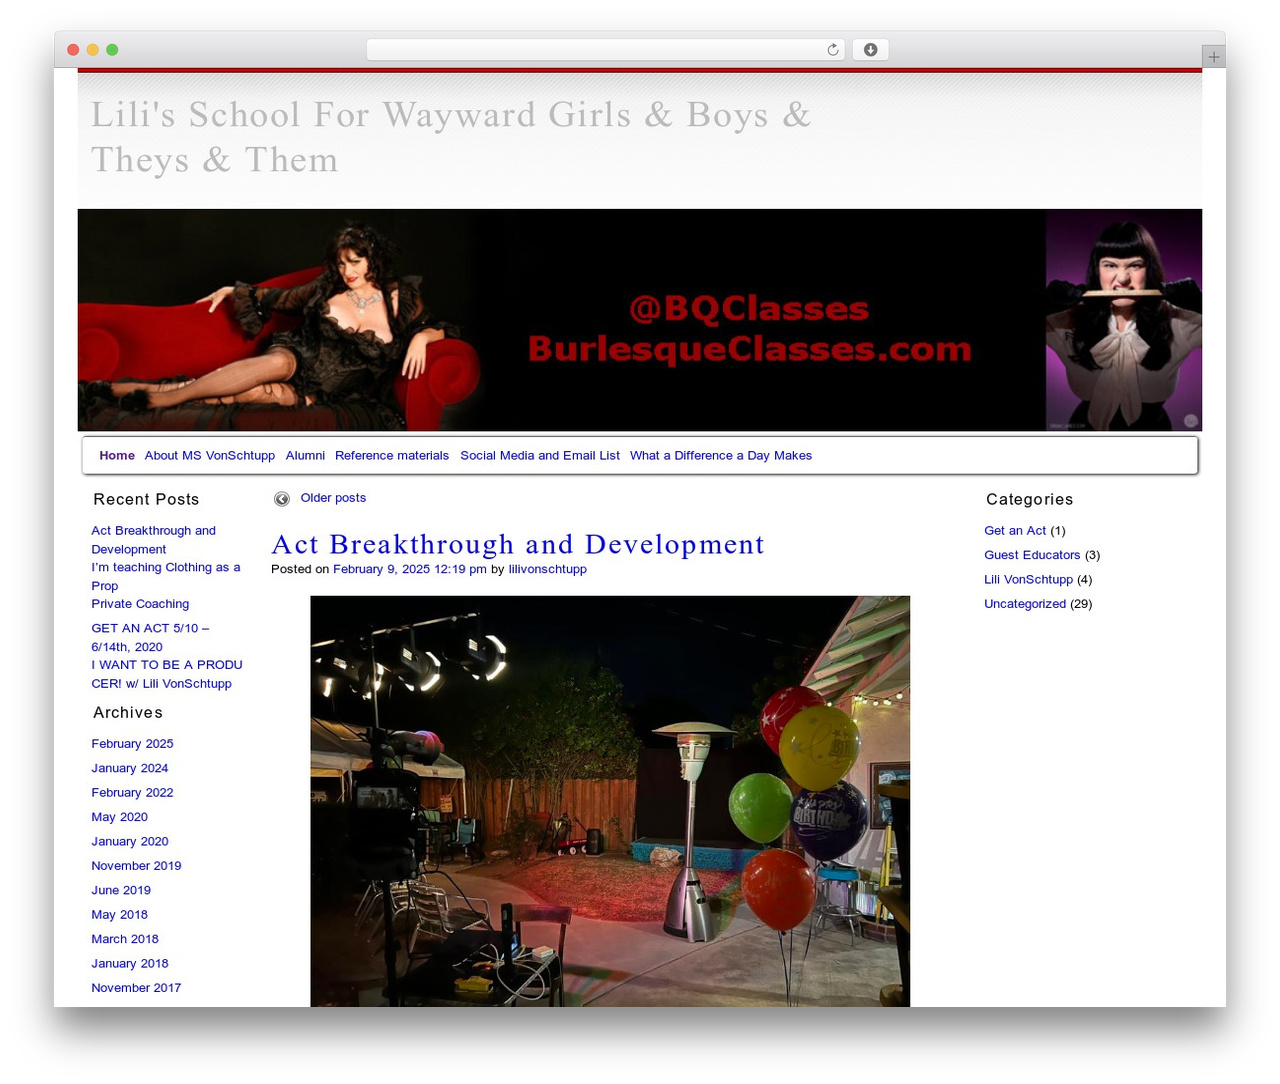Viewport: 1280px width, 1084px height.
Task: Click the browser address bar
Action: (x=605, y=50)
